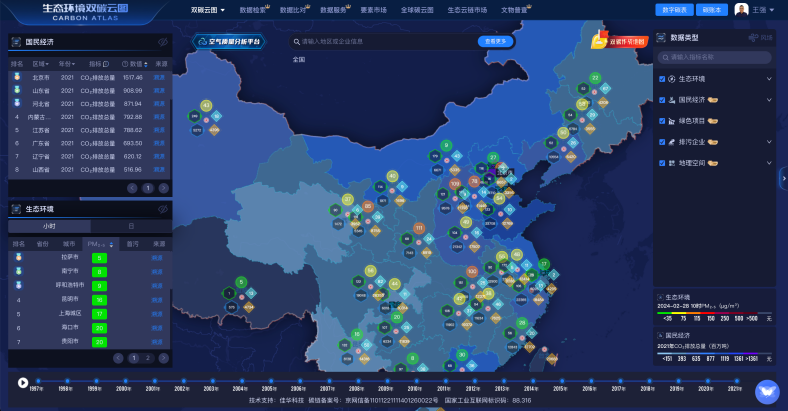Click the 国民经济 panel header icon
Image resolution: width=788 pixels, height=411 pixels.
tap(16, 42)
